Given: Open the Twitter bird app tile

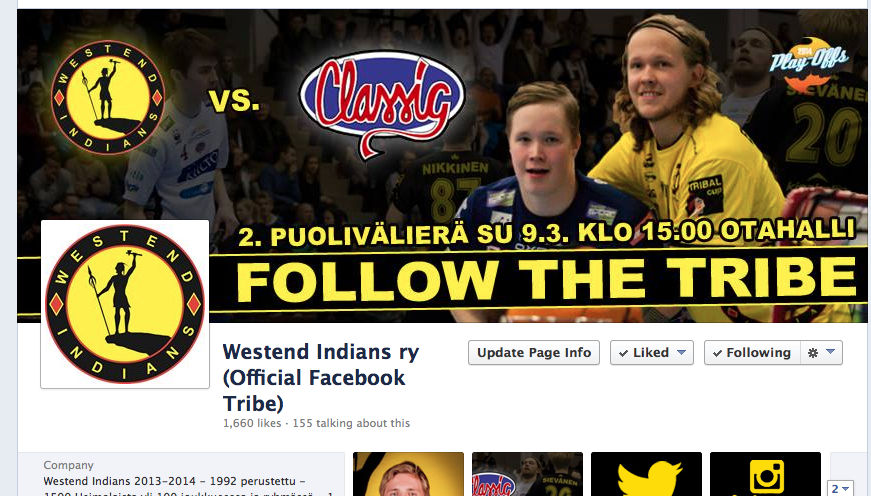Looking at the screenshot, I should click(647, 474).
